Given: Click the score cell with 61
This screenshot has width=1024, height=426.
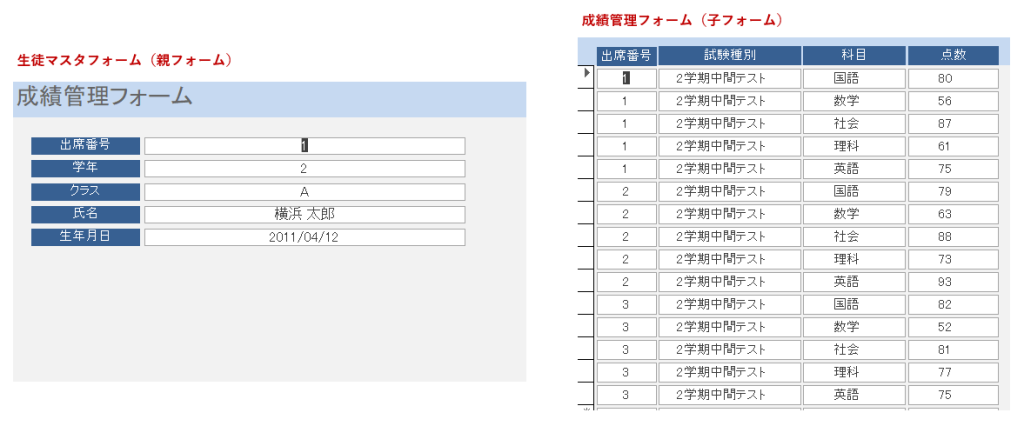Looking at the screenshot, I should pyautogui.click(x=953, y=146).
